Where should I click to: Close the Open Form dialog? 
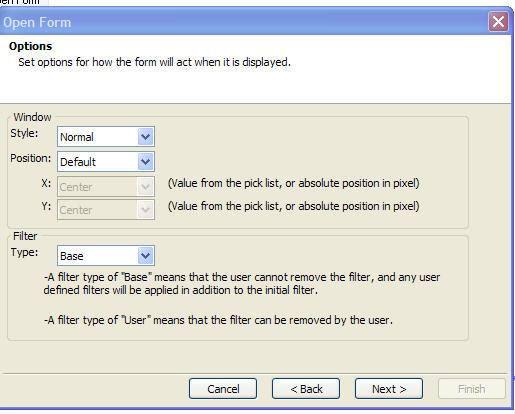[498, 22]
